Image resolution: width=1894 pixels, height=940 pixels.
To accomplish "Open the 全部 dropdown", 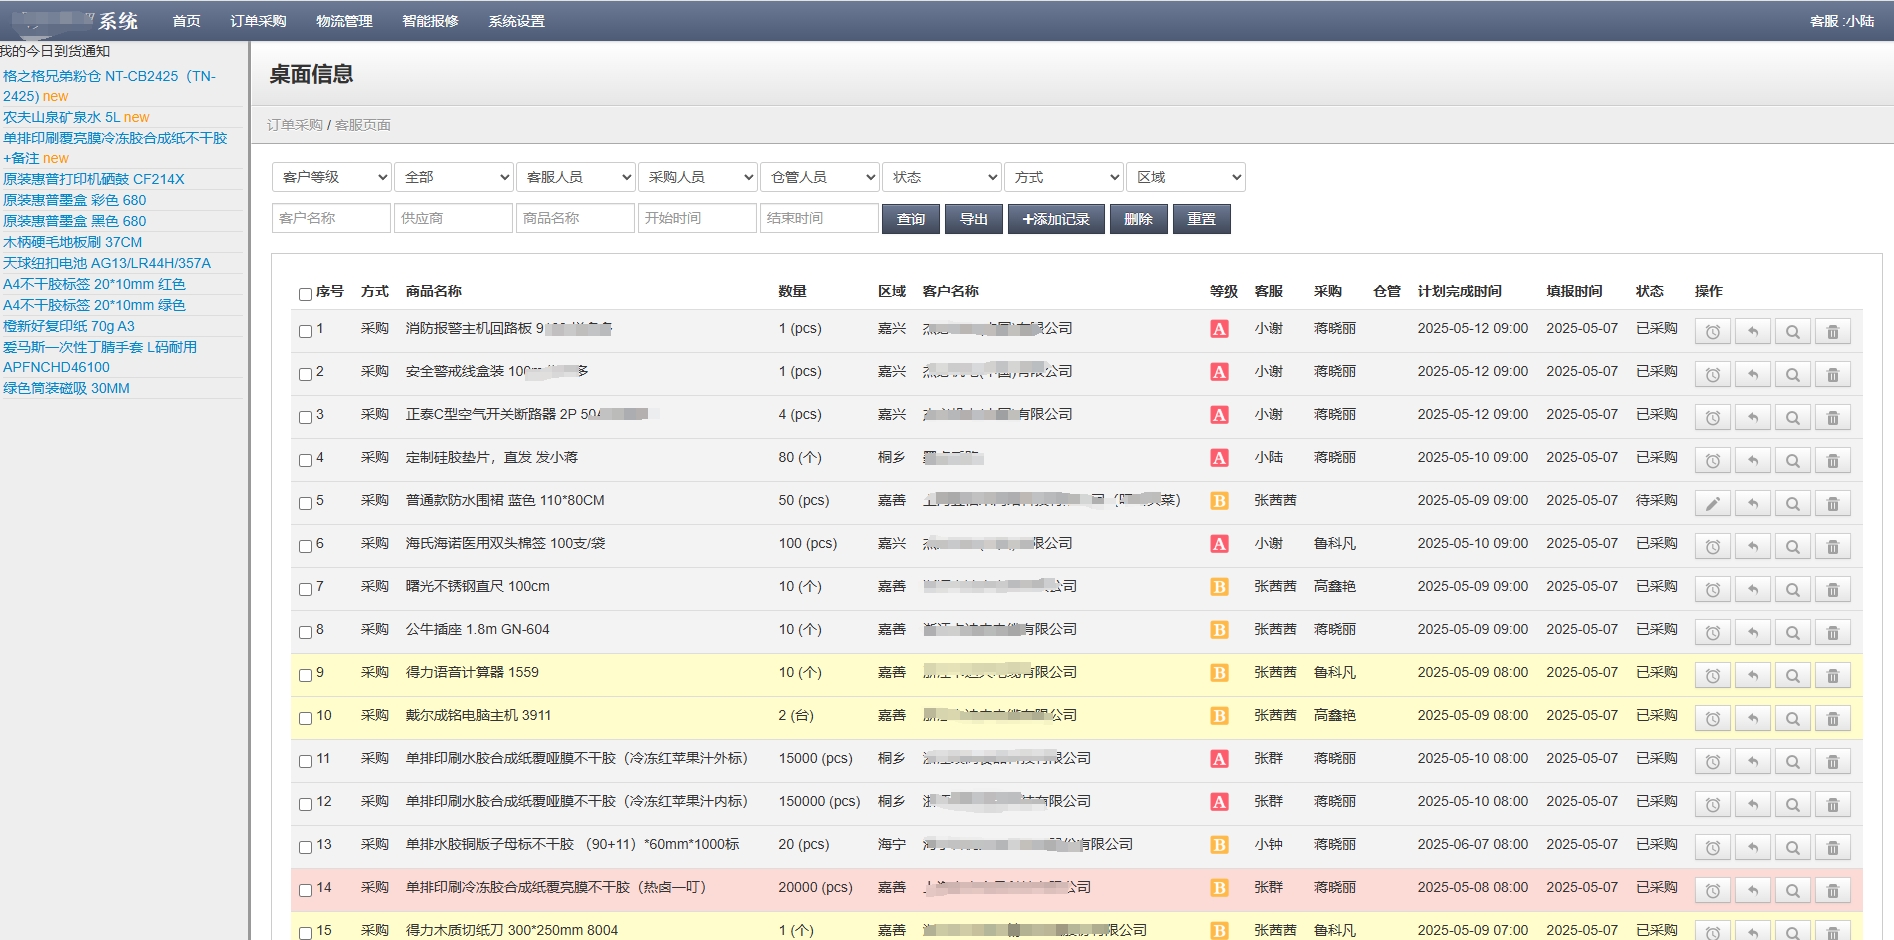I will pyautogui.click(x=453, y=177).
